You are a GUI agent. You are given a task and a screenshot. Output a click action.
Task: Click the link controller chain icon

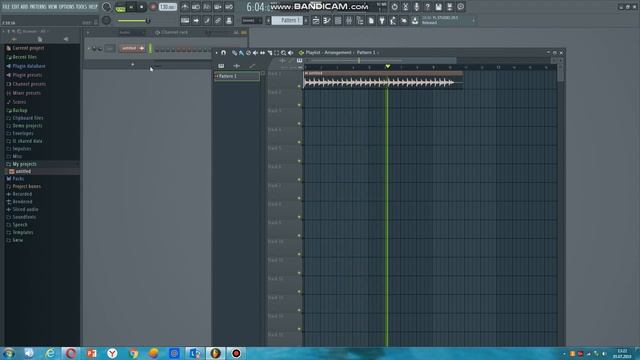(218, 20)
